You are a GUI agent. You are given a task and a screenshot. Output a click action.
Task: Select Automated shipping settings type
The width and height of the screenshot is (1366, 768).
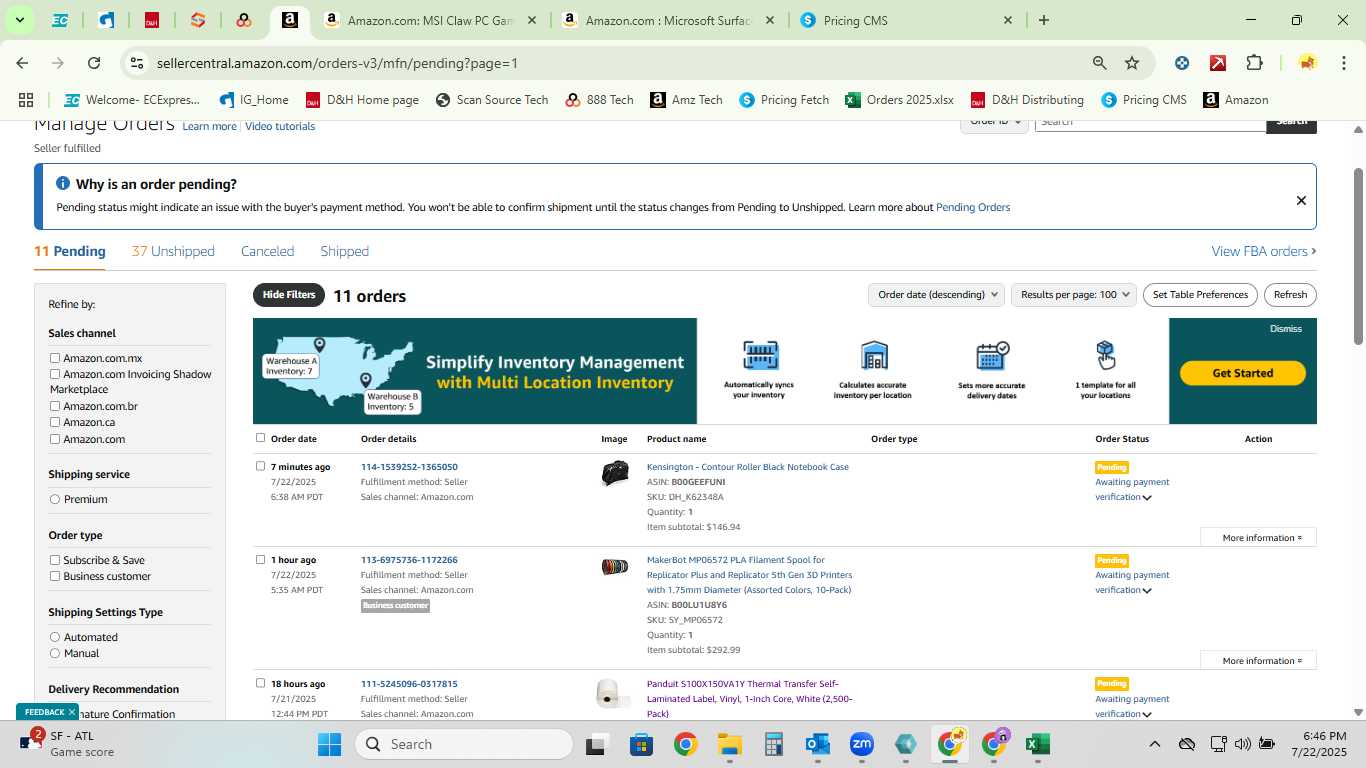click(x=55, y=637)
